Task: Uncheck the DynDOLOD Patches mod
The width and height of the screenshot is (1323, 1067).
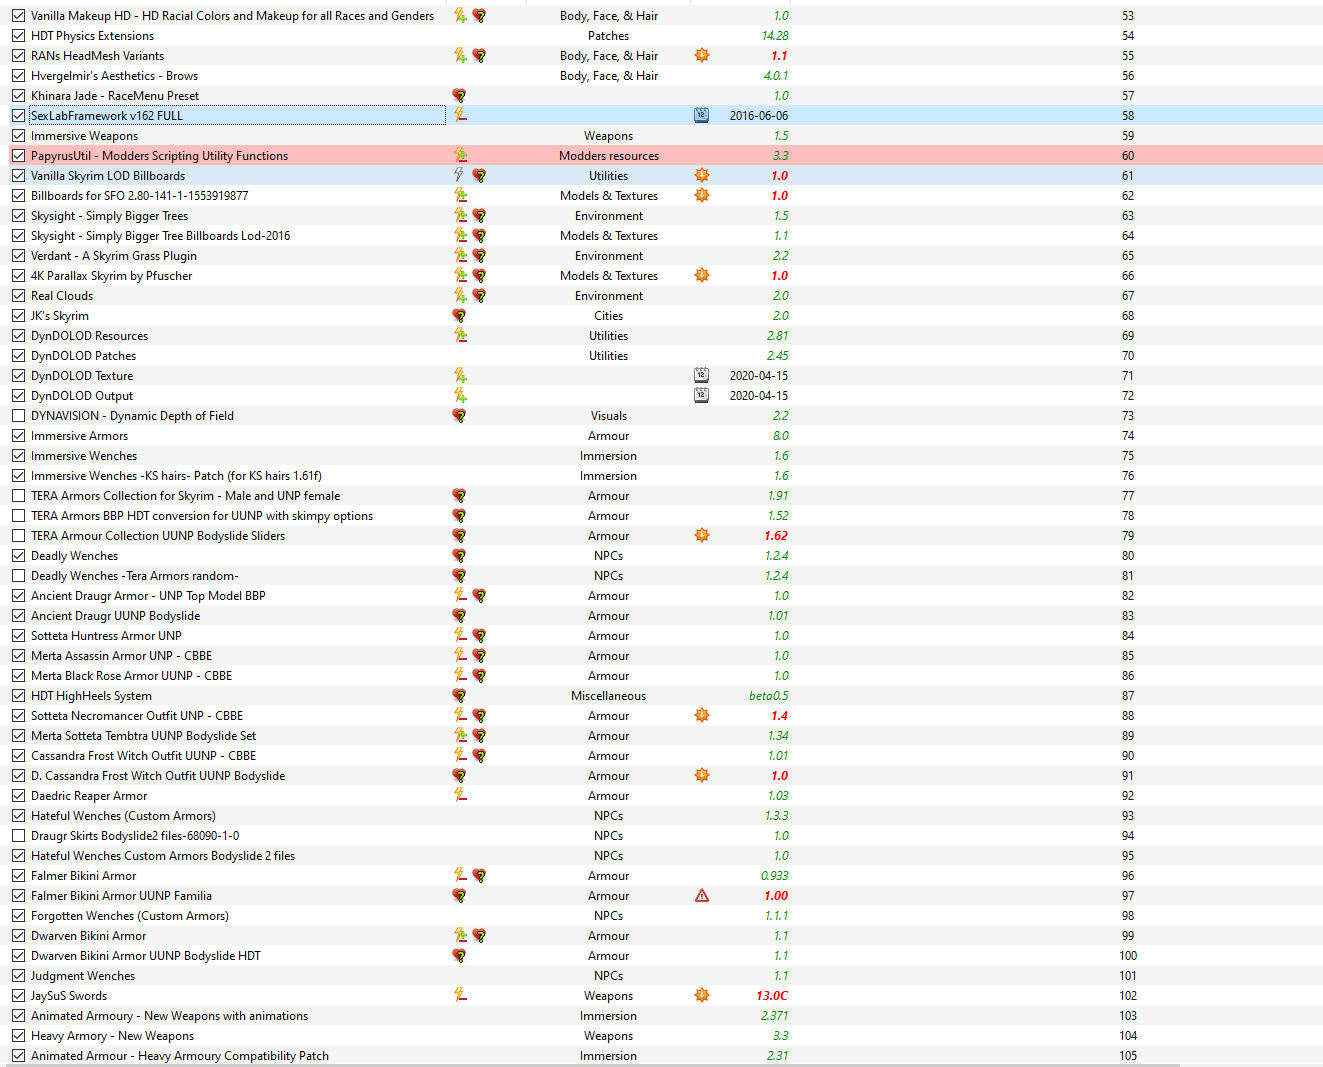Action: (18, 355)
